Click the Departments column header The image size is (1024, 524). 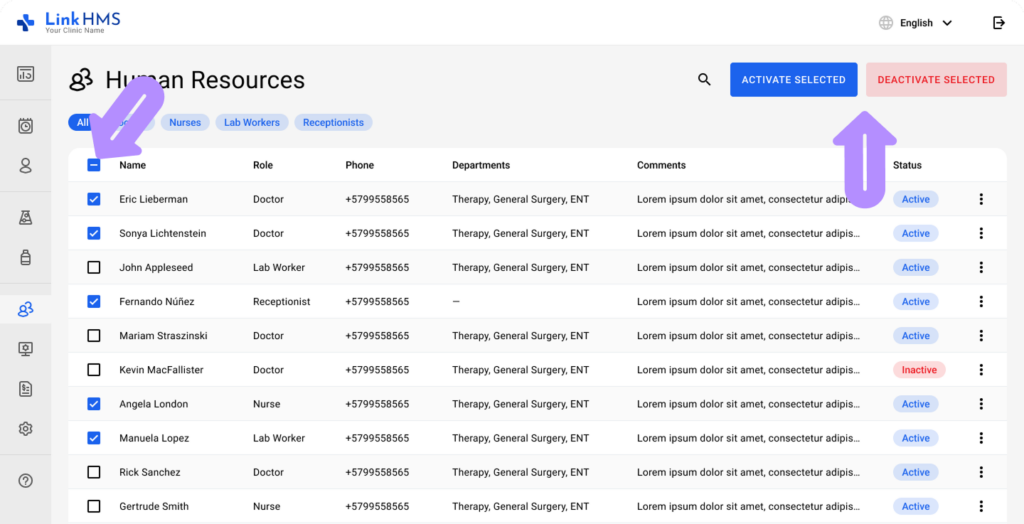click(x=481, y=165)
